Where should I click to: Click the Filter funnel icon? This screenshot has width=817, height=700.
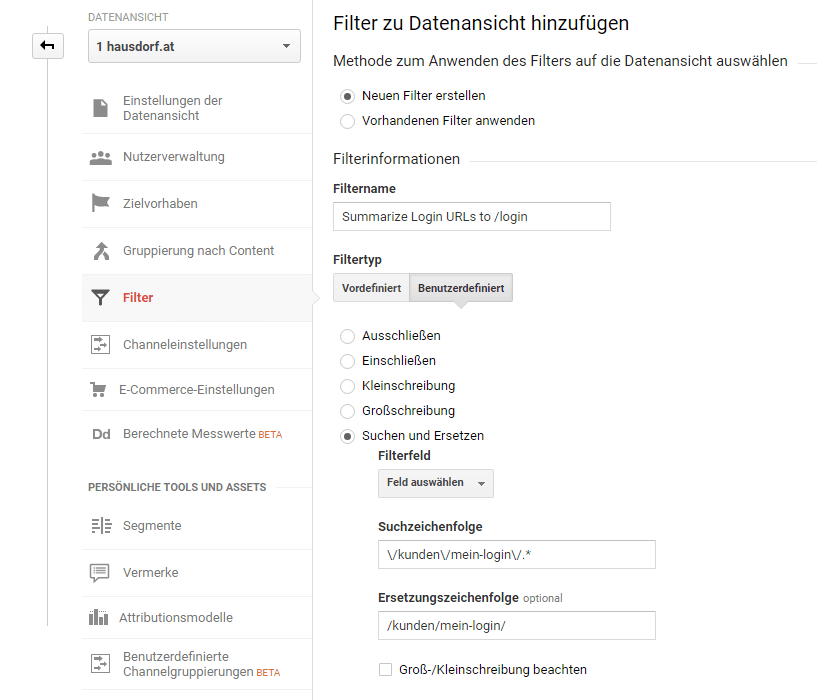100,298
